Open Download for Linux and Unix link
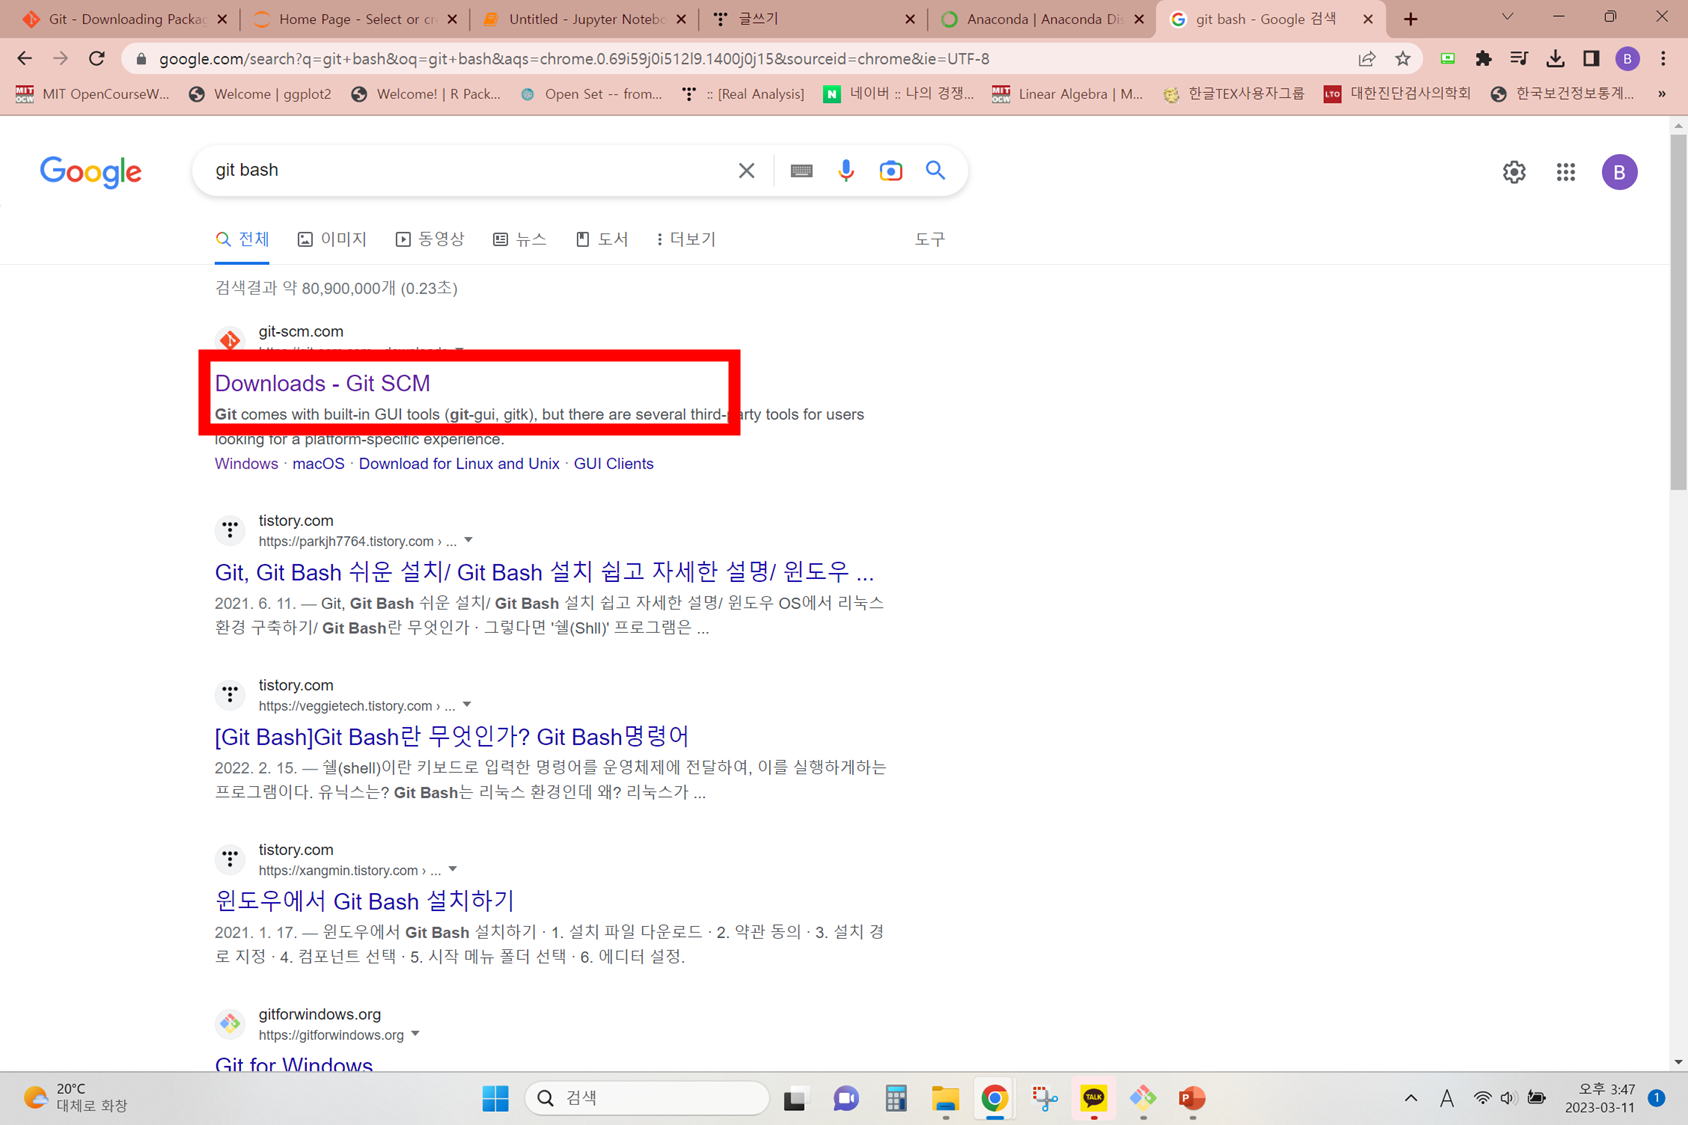The height and width of the screenshot is (1125, 1688). [x=459, y=464]
